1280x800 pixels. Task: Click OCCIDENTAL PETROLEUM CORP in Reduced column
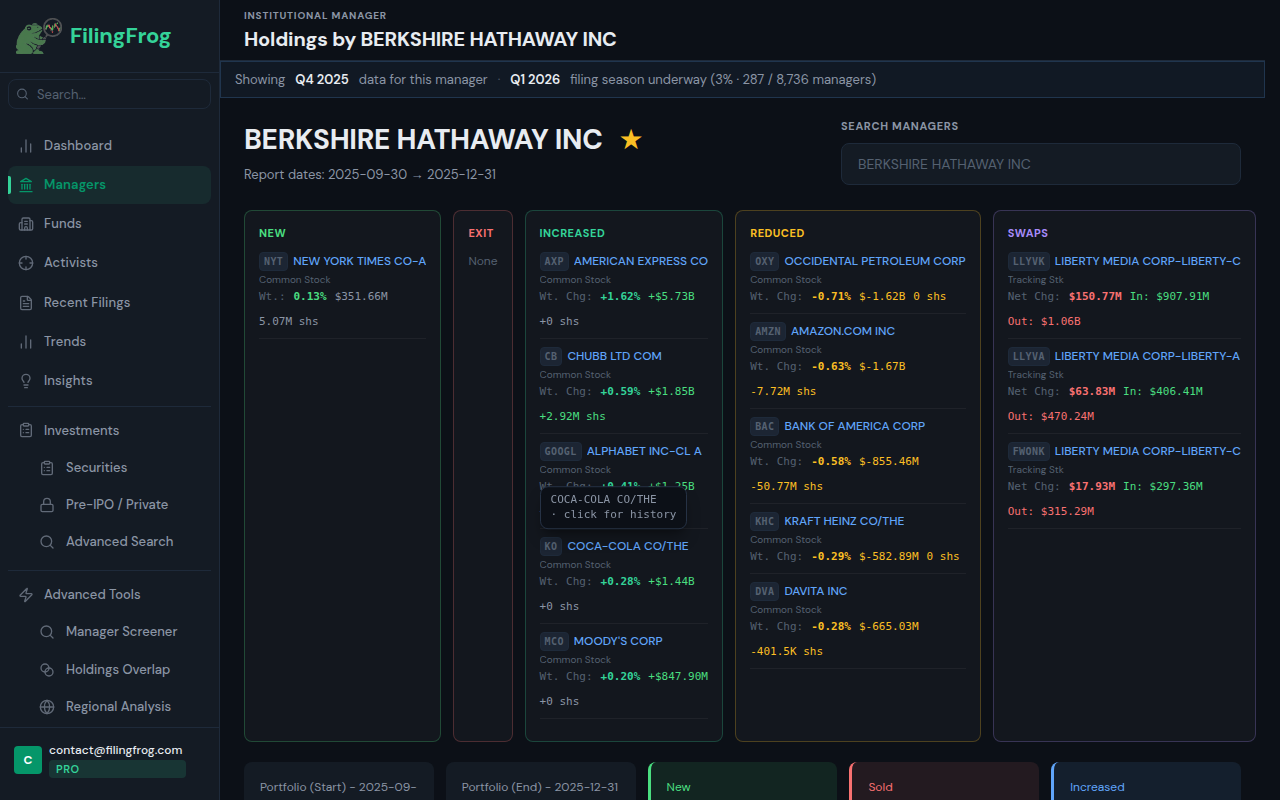[873, 260]
